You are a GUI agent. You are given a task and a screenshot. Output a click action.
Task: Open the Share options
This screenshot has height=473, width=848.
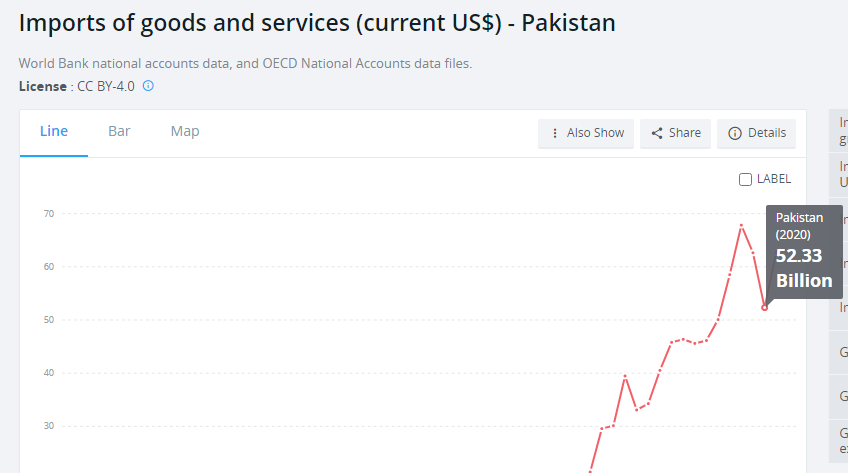pyautogui.click(x=675, y=133)
